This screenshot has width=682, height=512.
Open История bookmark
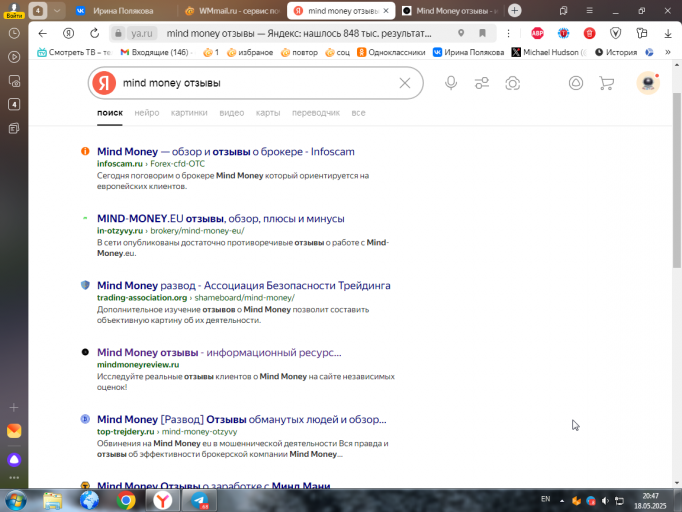616,52
